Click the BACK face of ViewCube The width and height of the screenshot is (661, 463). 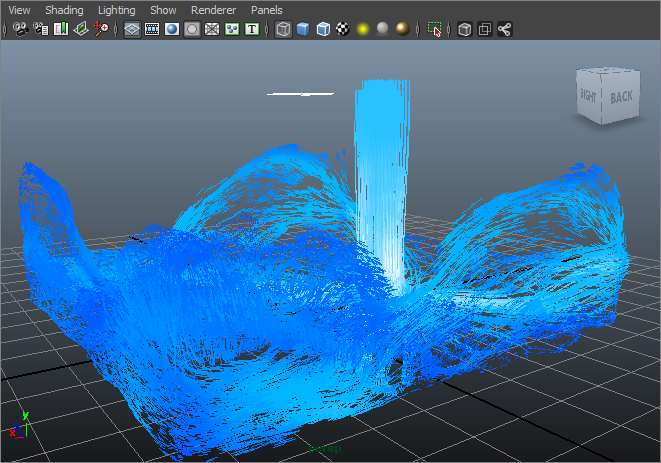click(x=621, y=97)
